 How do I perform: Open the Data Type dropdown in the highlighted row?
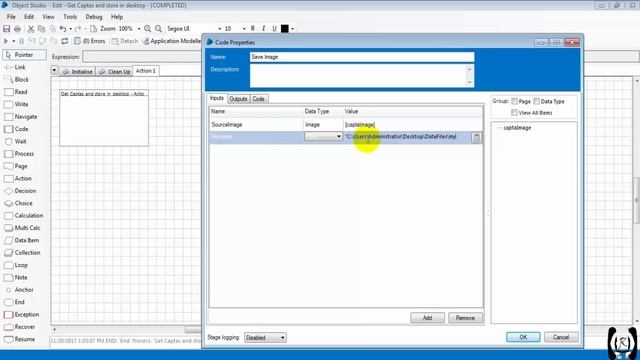tap(323, 136)
